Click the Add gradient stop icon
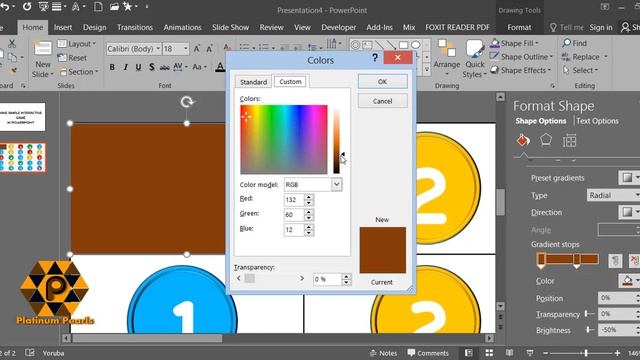Screen dimensions: 640x360 (615, 260)
